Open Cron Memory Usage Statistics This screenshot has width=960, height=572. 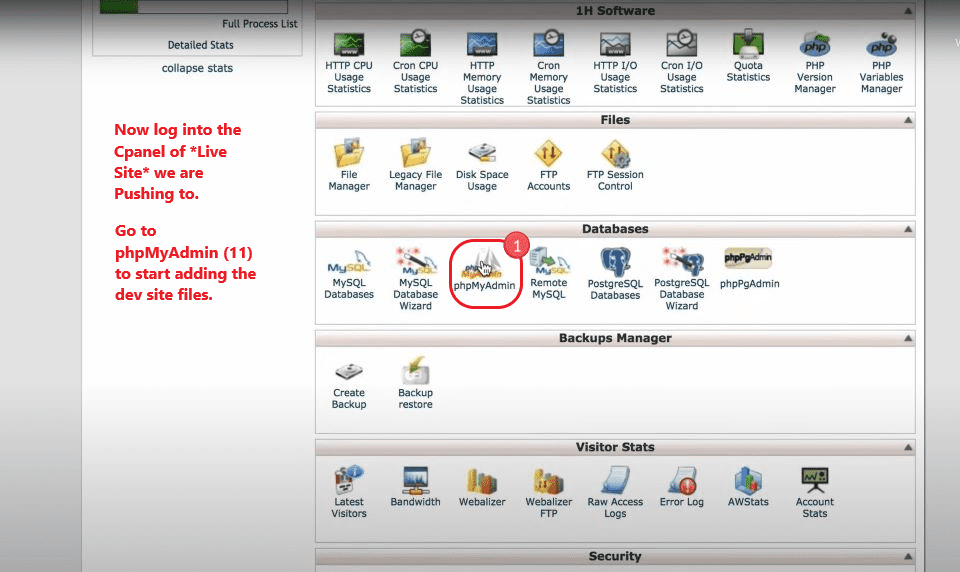[549, 69]
